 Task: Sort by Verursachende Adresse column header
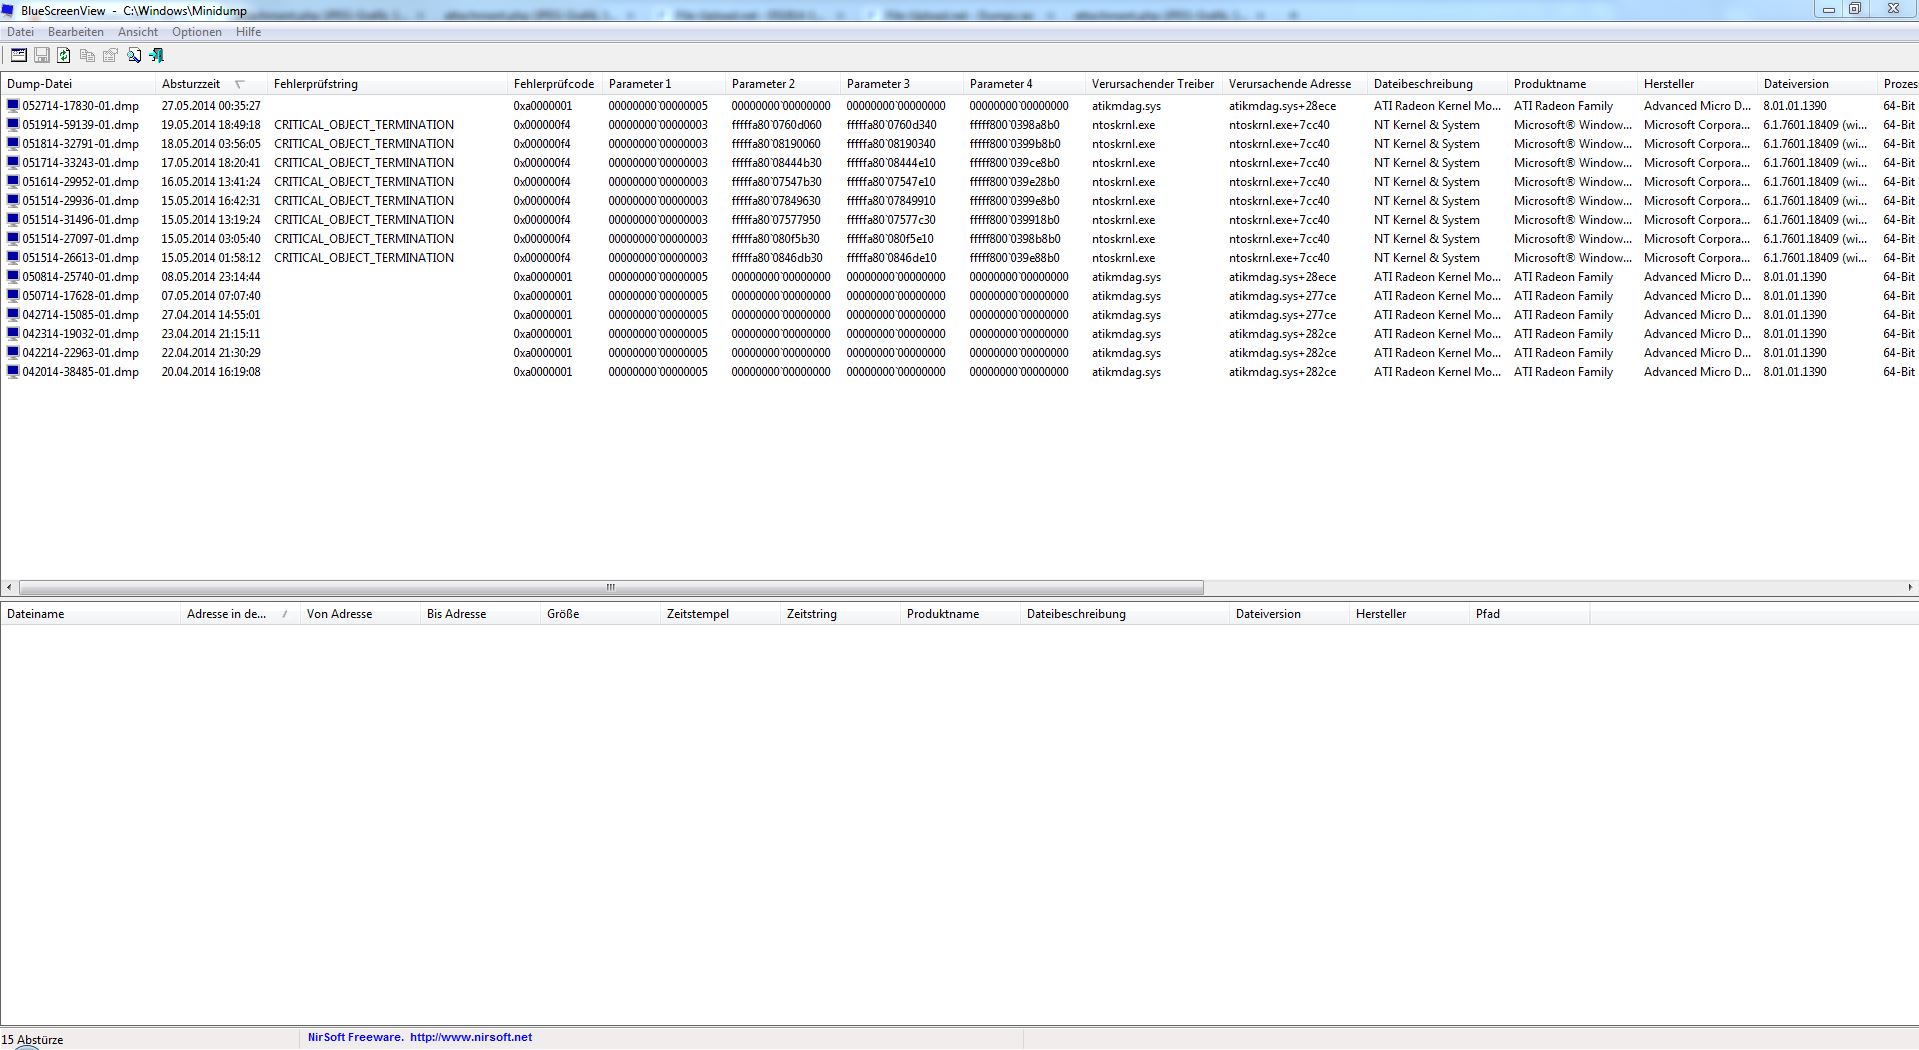(x=1295, y=84)
